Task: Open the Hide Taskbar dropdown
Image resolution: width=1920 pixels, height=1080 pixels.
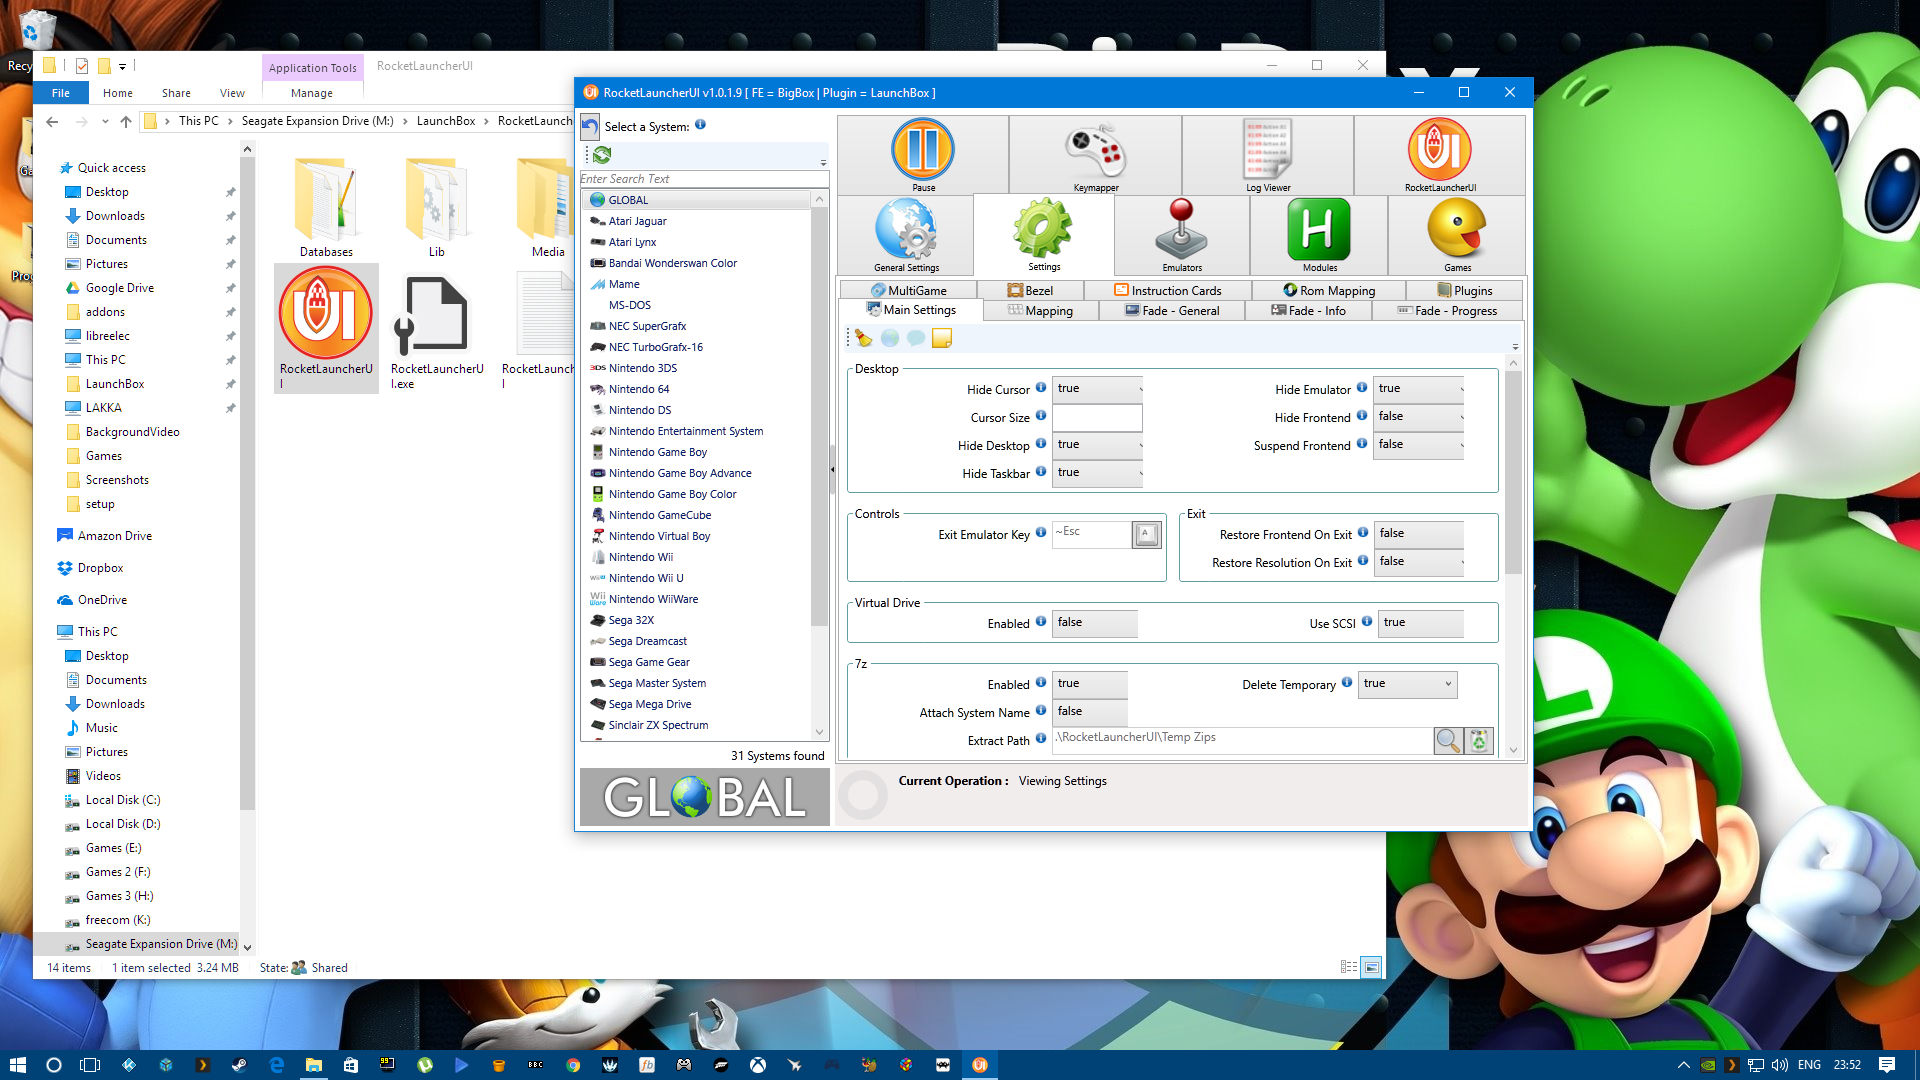Action: point(1098,473)
